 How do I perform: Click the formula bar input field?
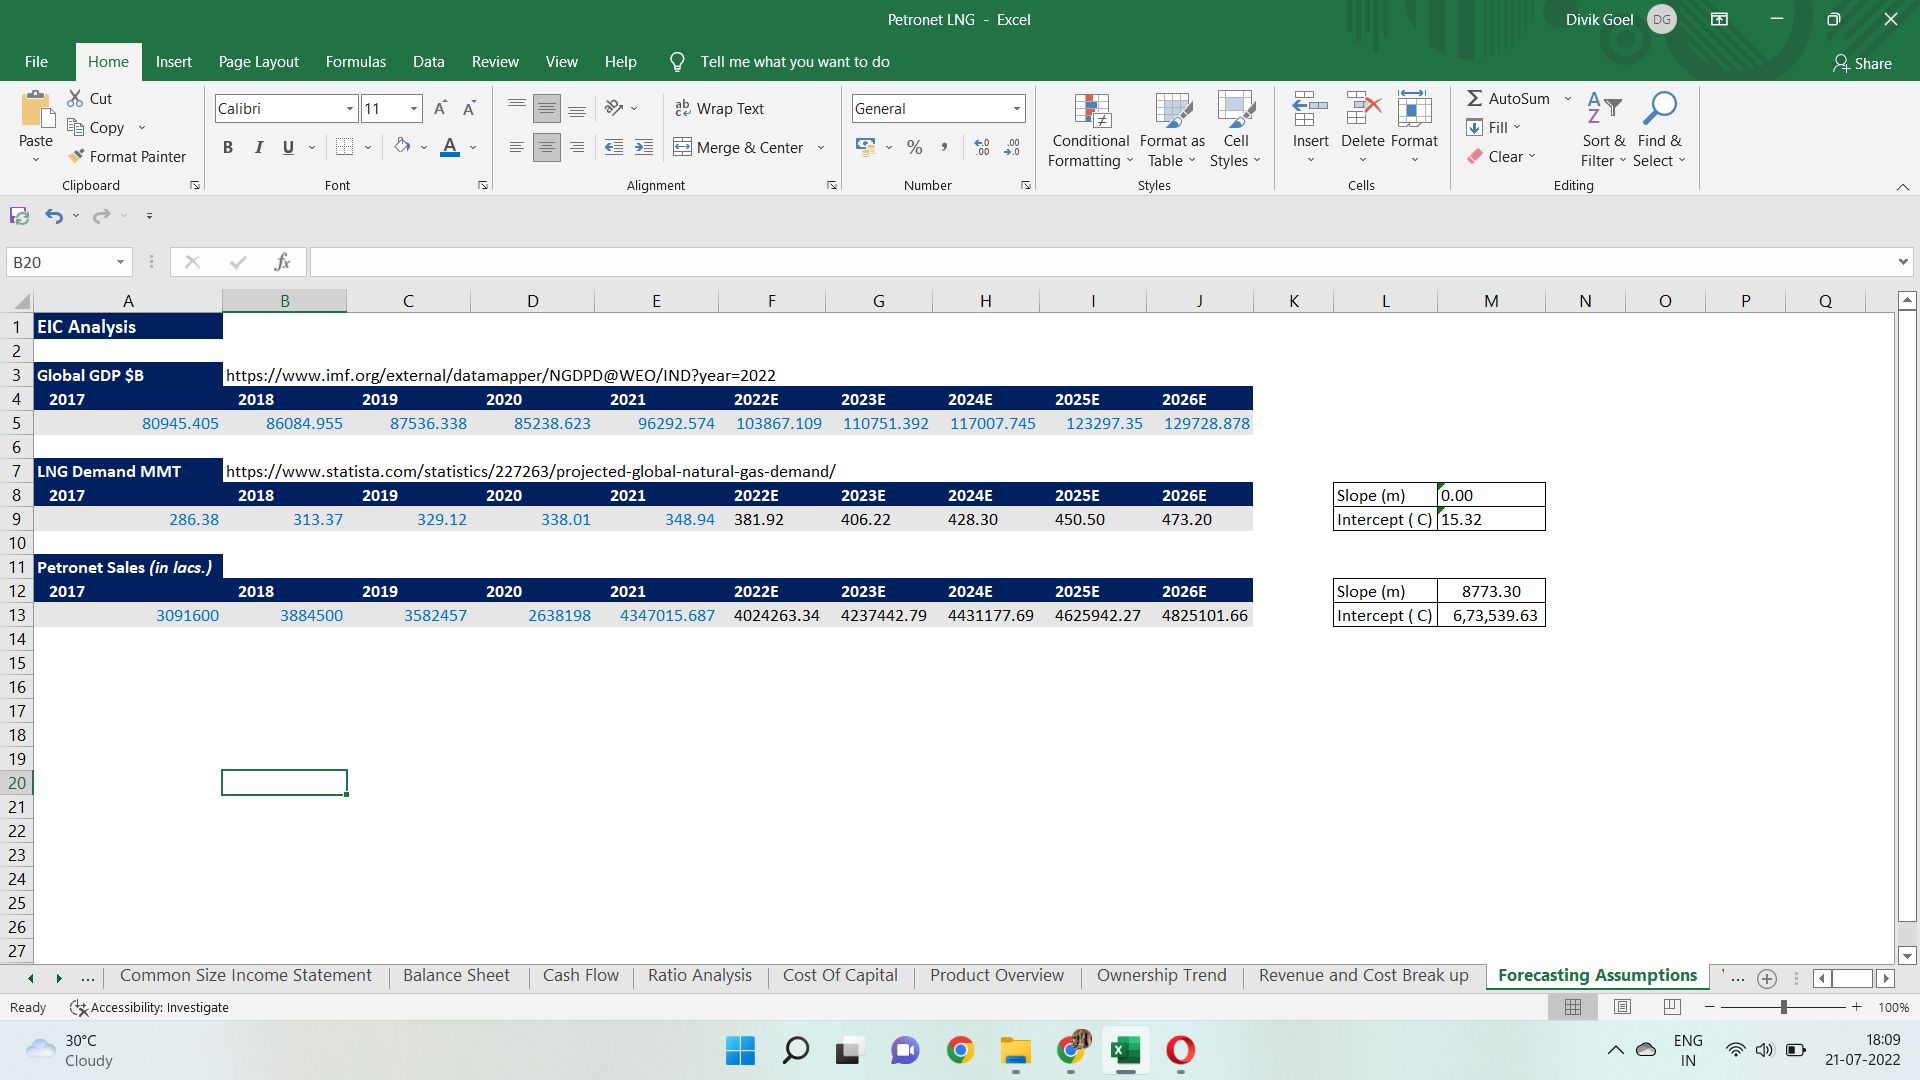pyautogui.click(x=1102, y=262)
